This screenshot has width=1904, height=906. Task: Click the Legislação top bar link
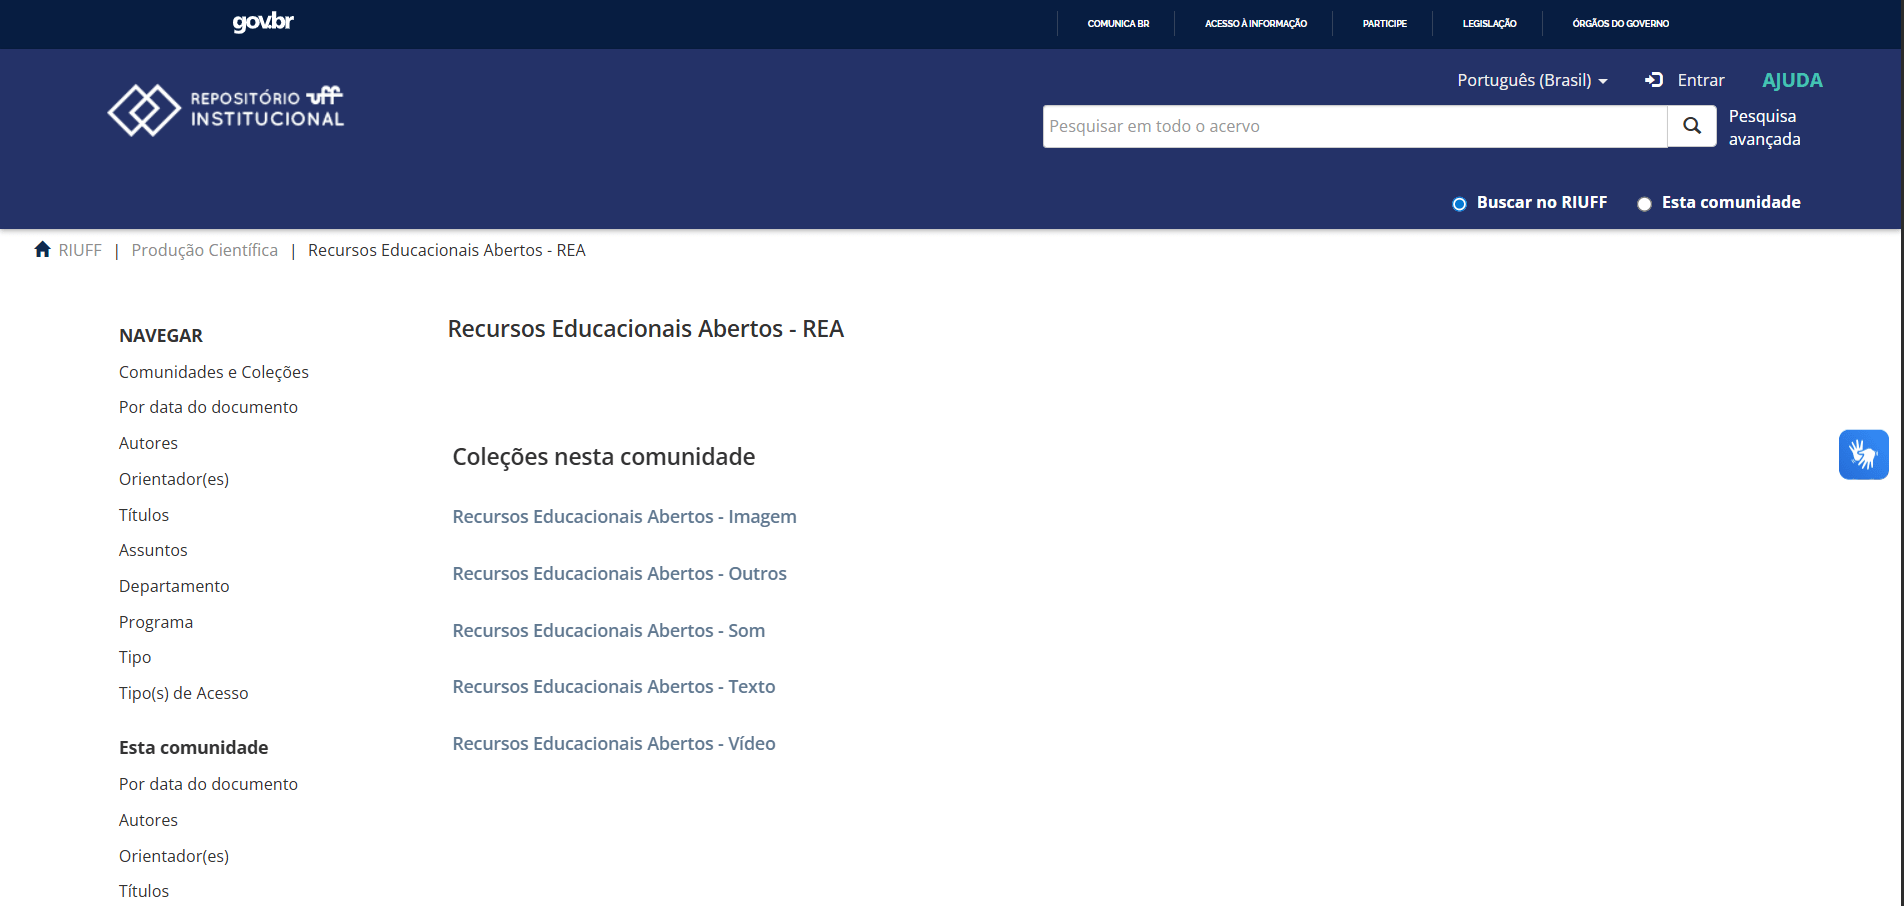(1489, 23)
